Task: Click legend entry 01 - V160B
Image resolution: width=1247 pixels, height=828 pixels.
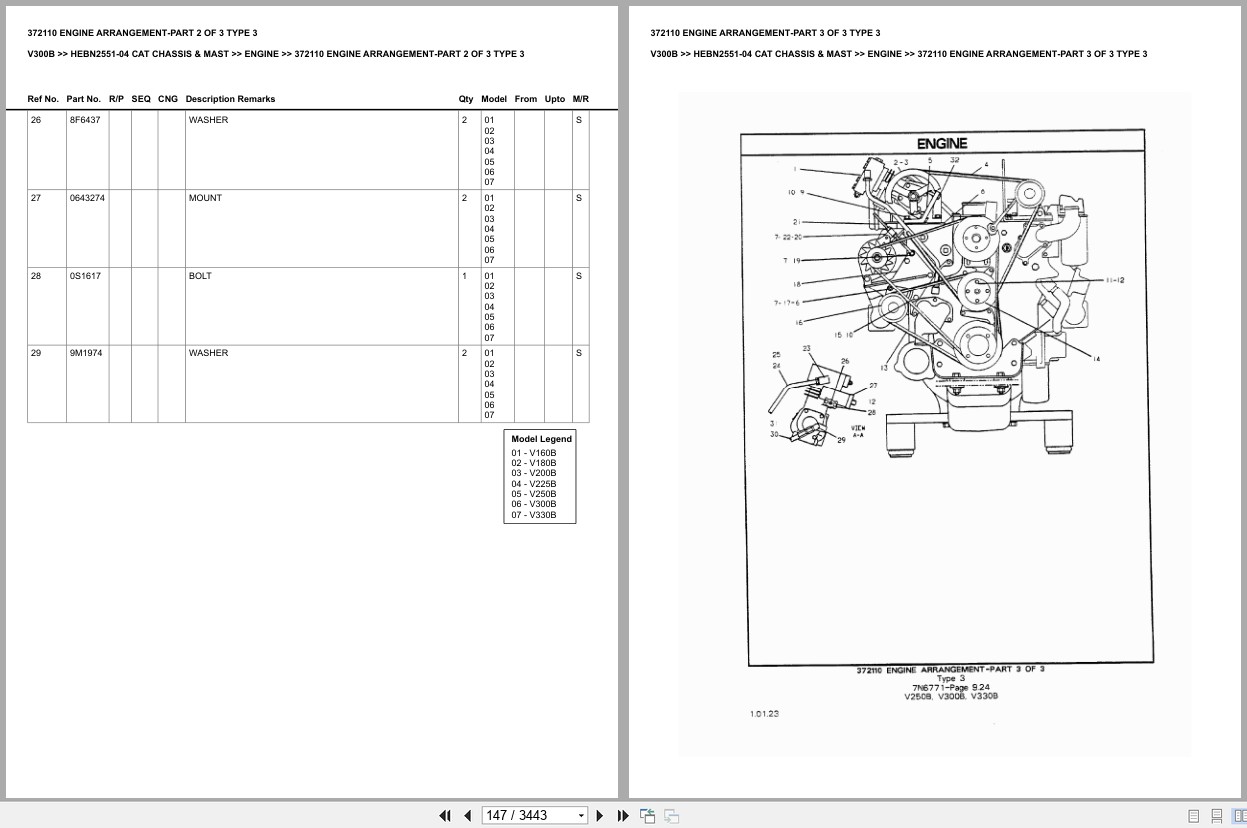Action: [x=534, y=453]
